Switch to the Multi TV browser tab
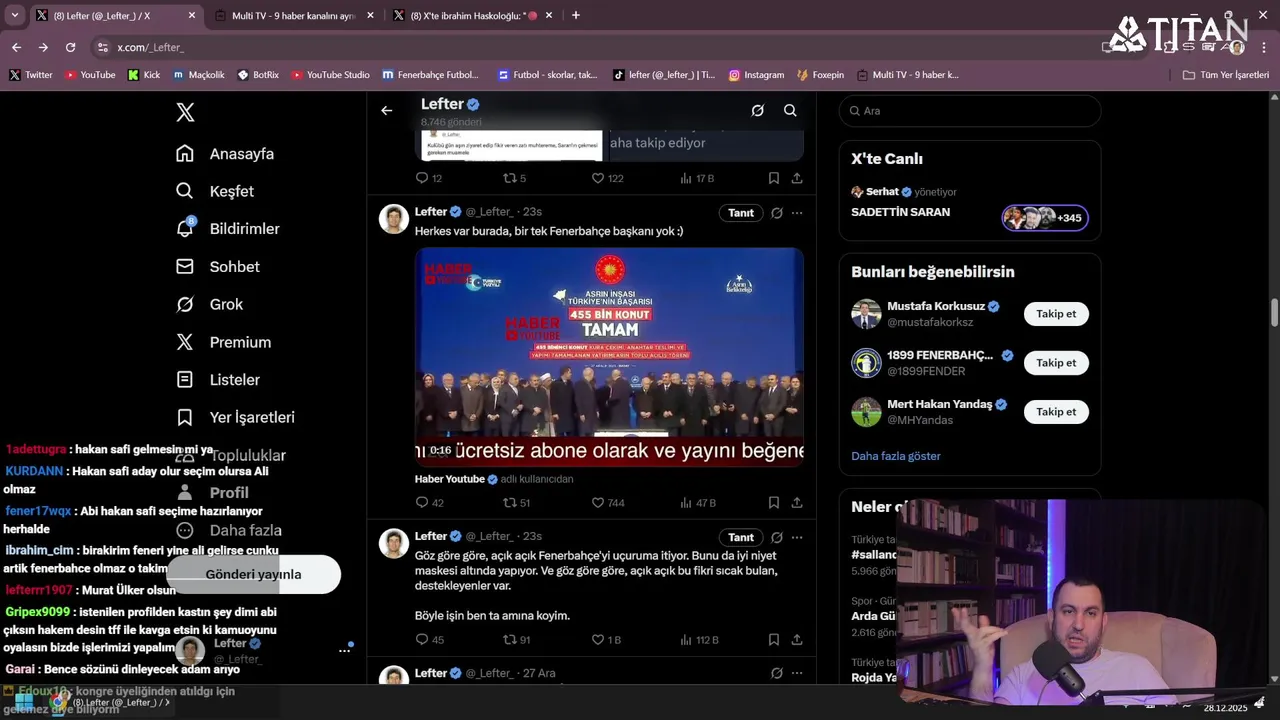 pos(292,16)
